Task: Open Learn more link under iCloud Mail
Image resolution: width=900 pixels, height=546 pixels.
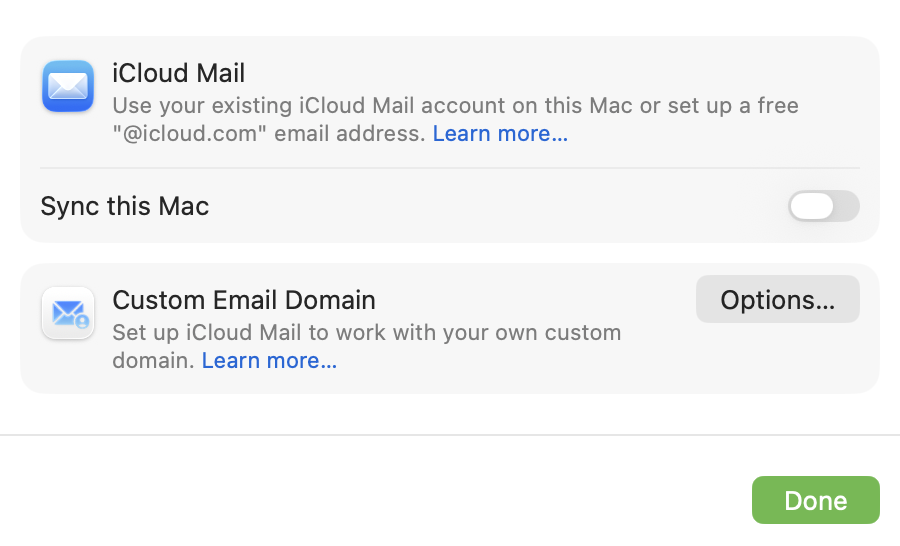Action: coord(500,134)
